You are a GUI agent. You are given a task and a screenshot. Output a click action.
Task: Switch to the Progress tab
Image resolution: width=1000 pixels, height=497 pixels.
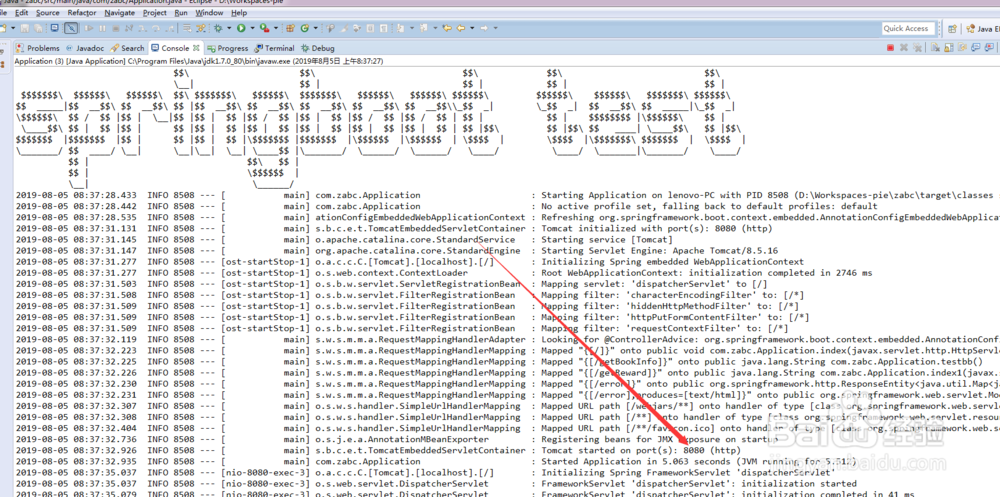pos(227,48)
